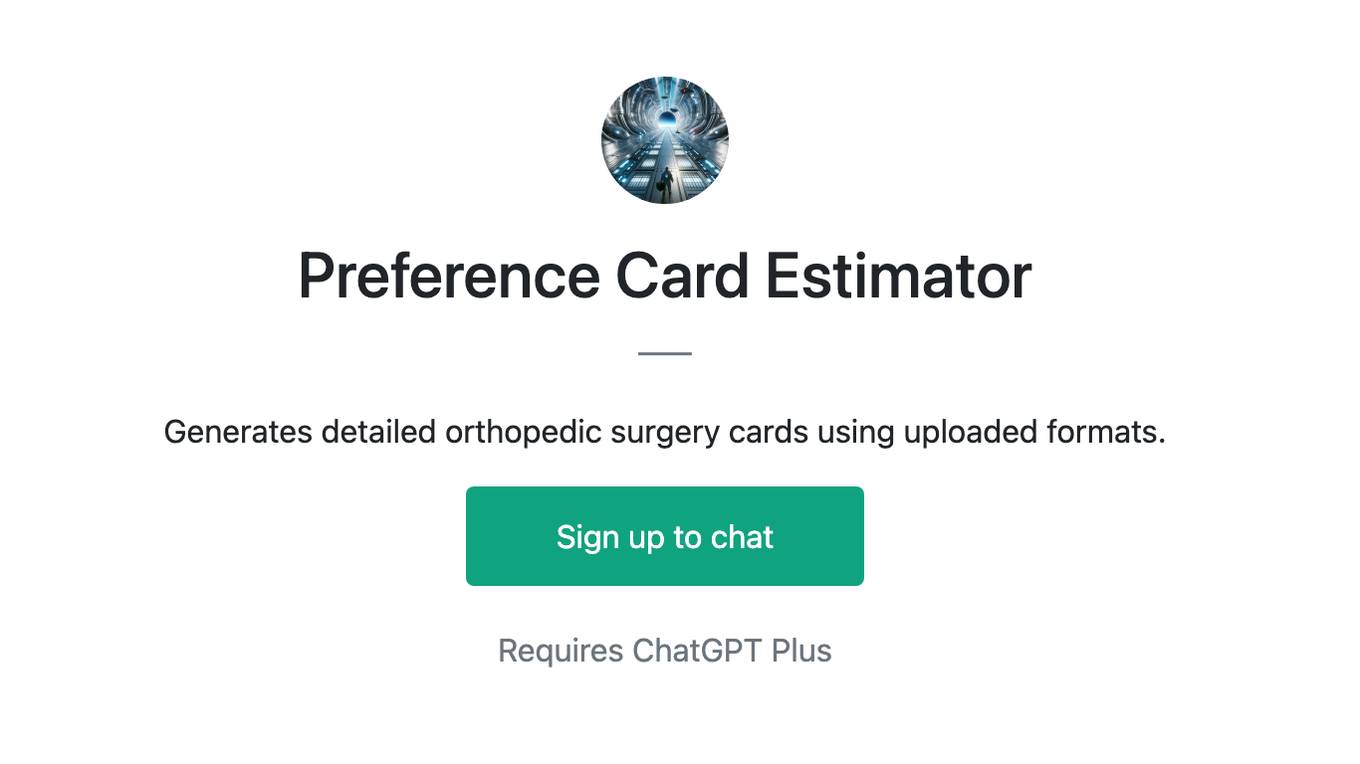The width and height of the screenshot is (1360, 764).
Task: Click the Requires ChatGPT Plus notice
Action: tap(665, 650)
